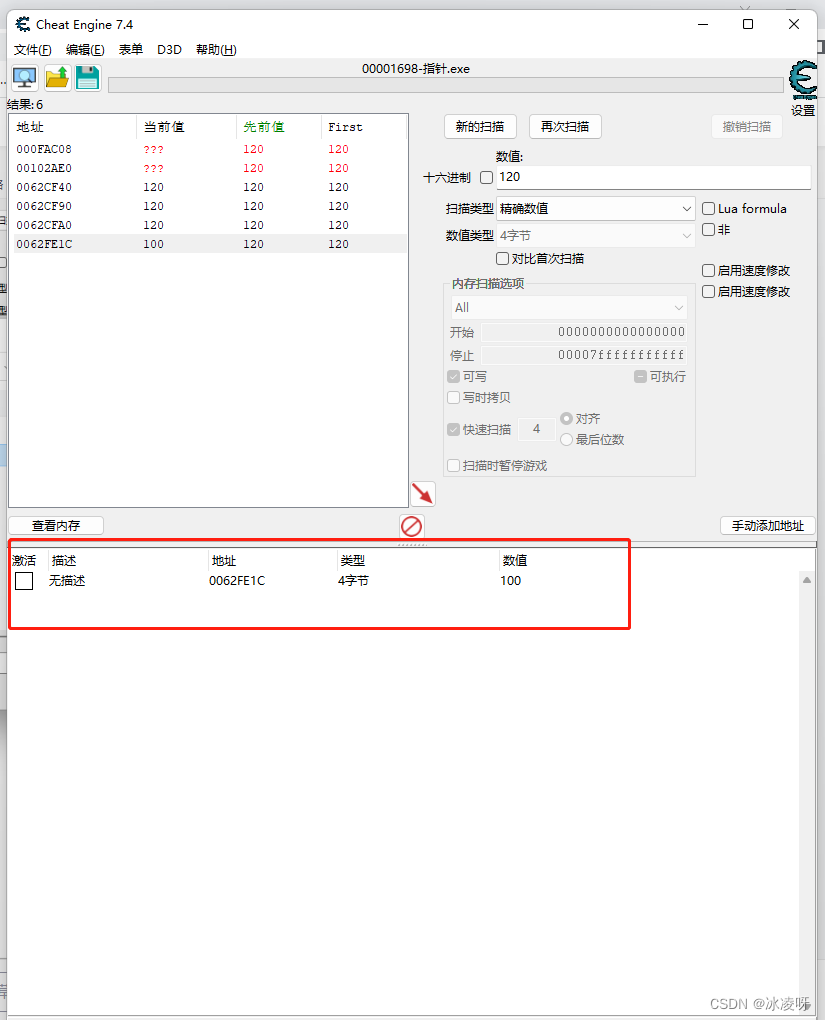Click the 手动添加地址 button

point(768,526)
